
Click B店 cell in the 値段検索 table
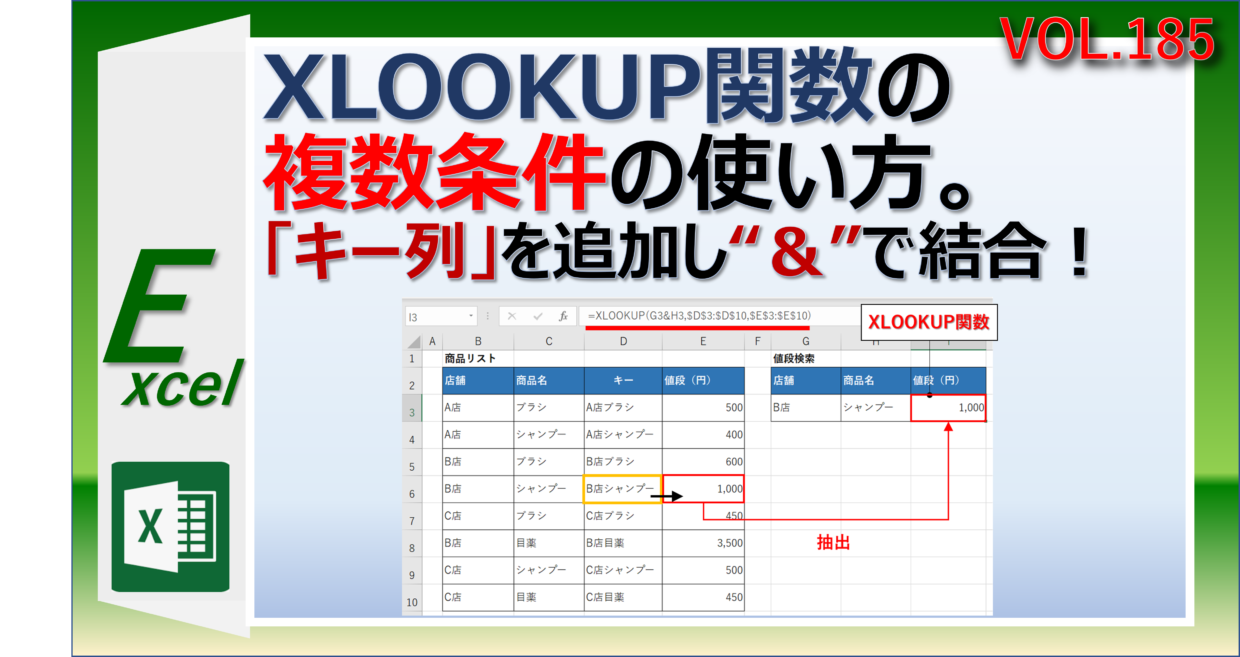tap(806, 408)
